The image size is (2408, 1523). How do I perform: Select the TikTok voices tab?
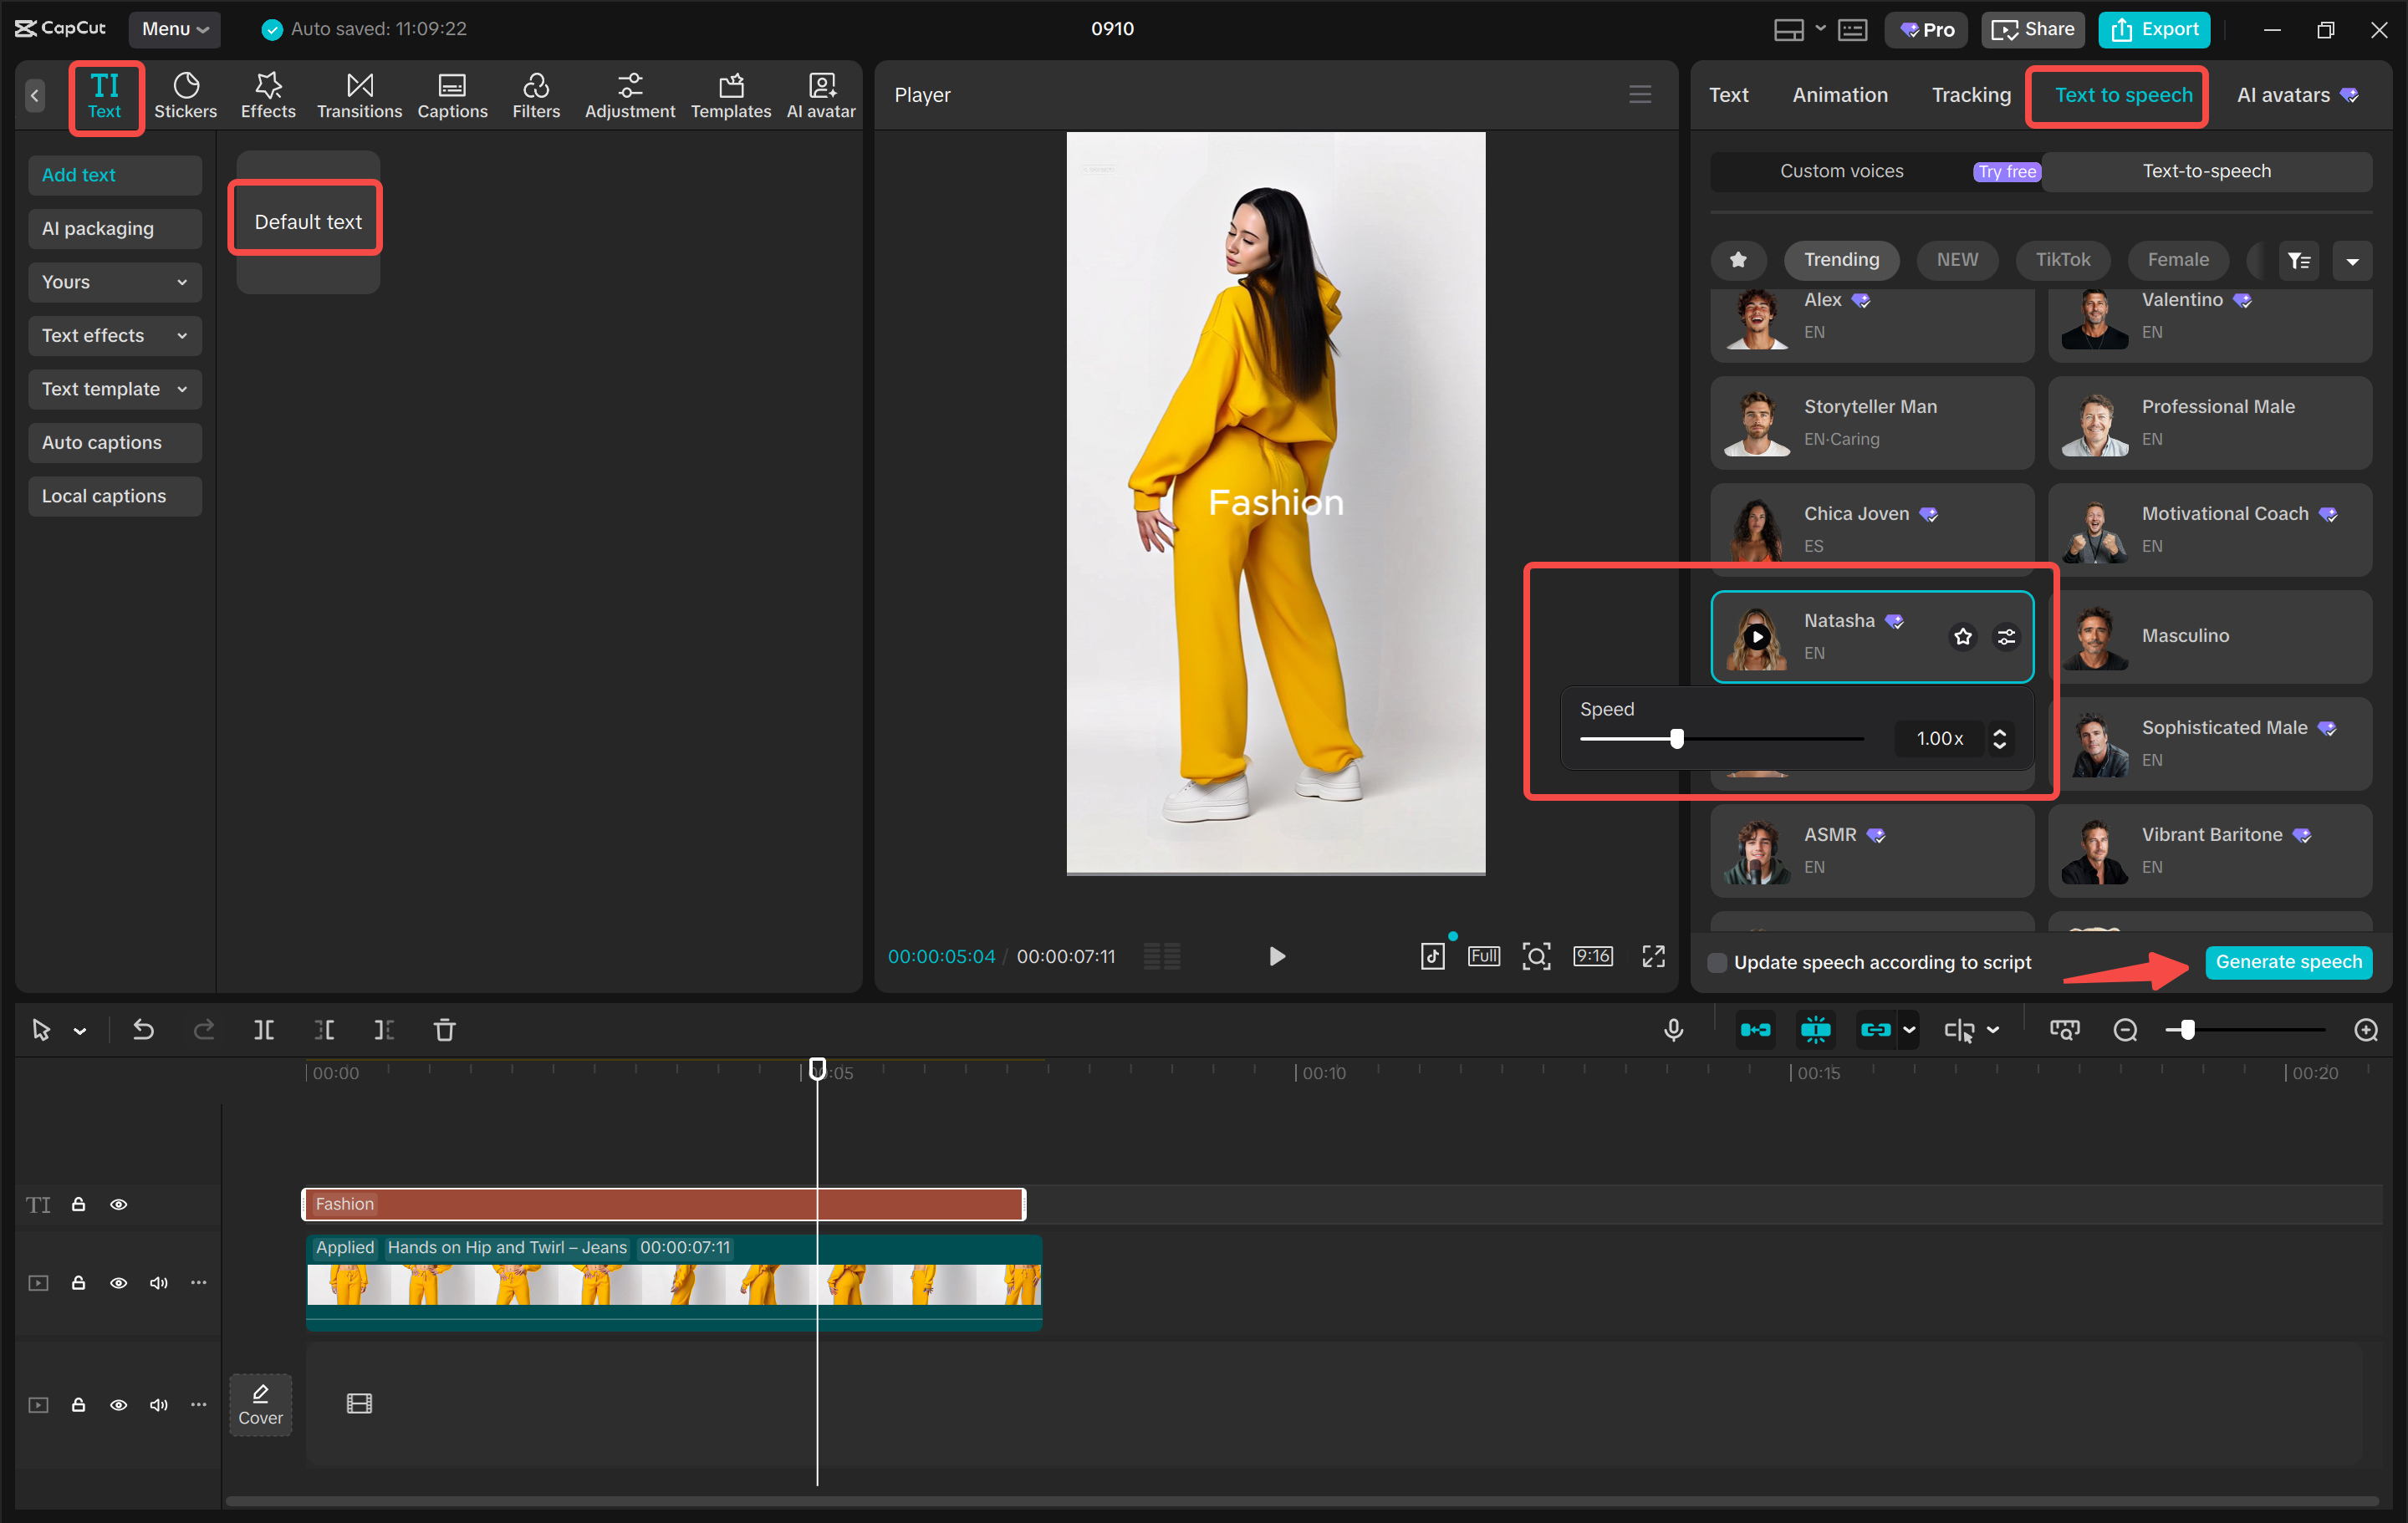(2062, 260)
